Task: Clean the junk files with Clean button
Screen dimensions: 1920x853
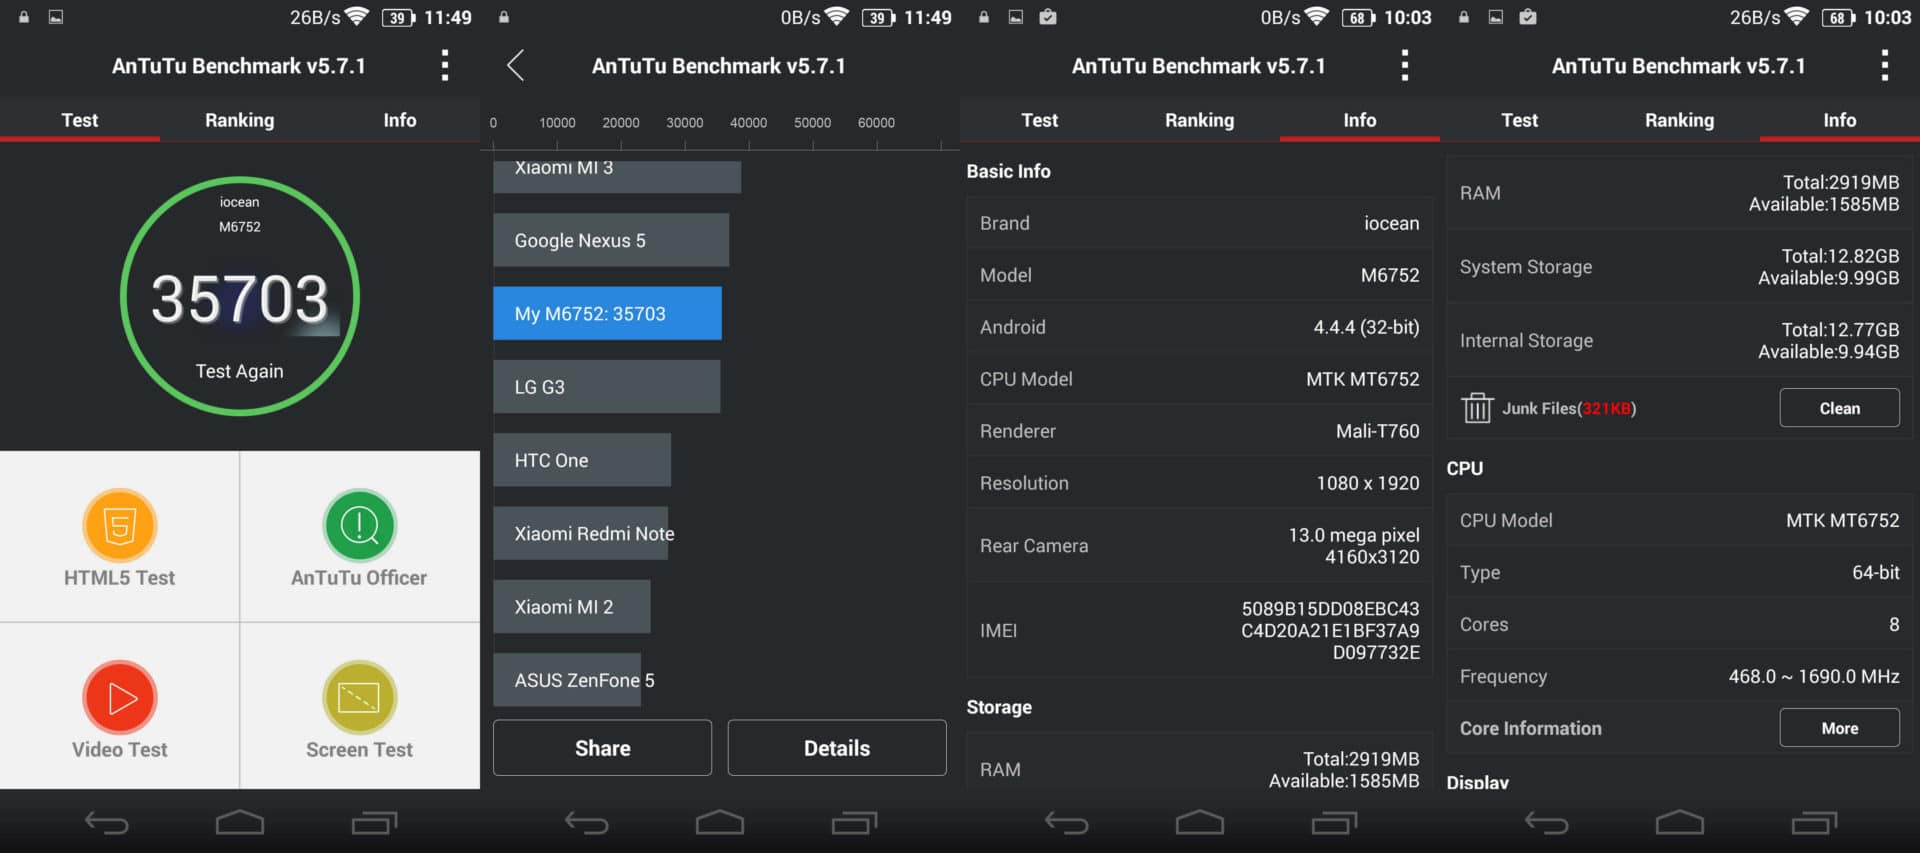Action: coord(1838,408)
